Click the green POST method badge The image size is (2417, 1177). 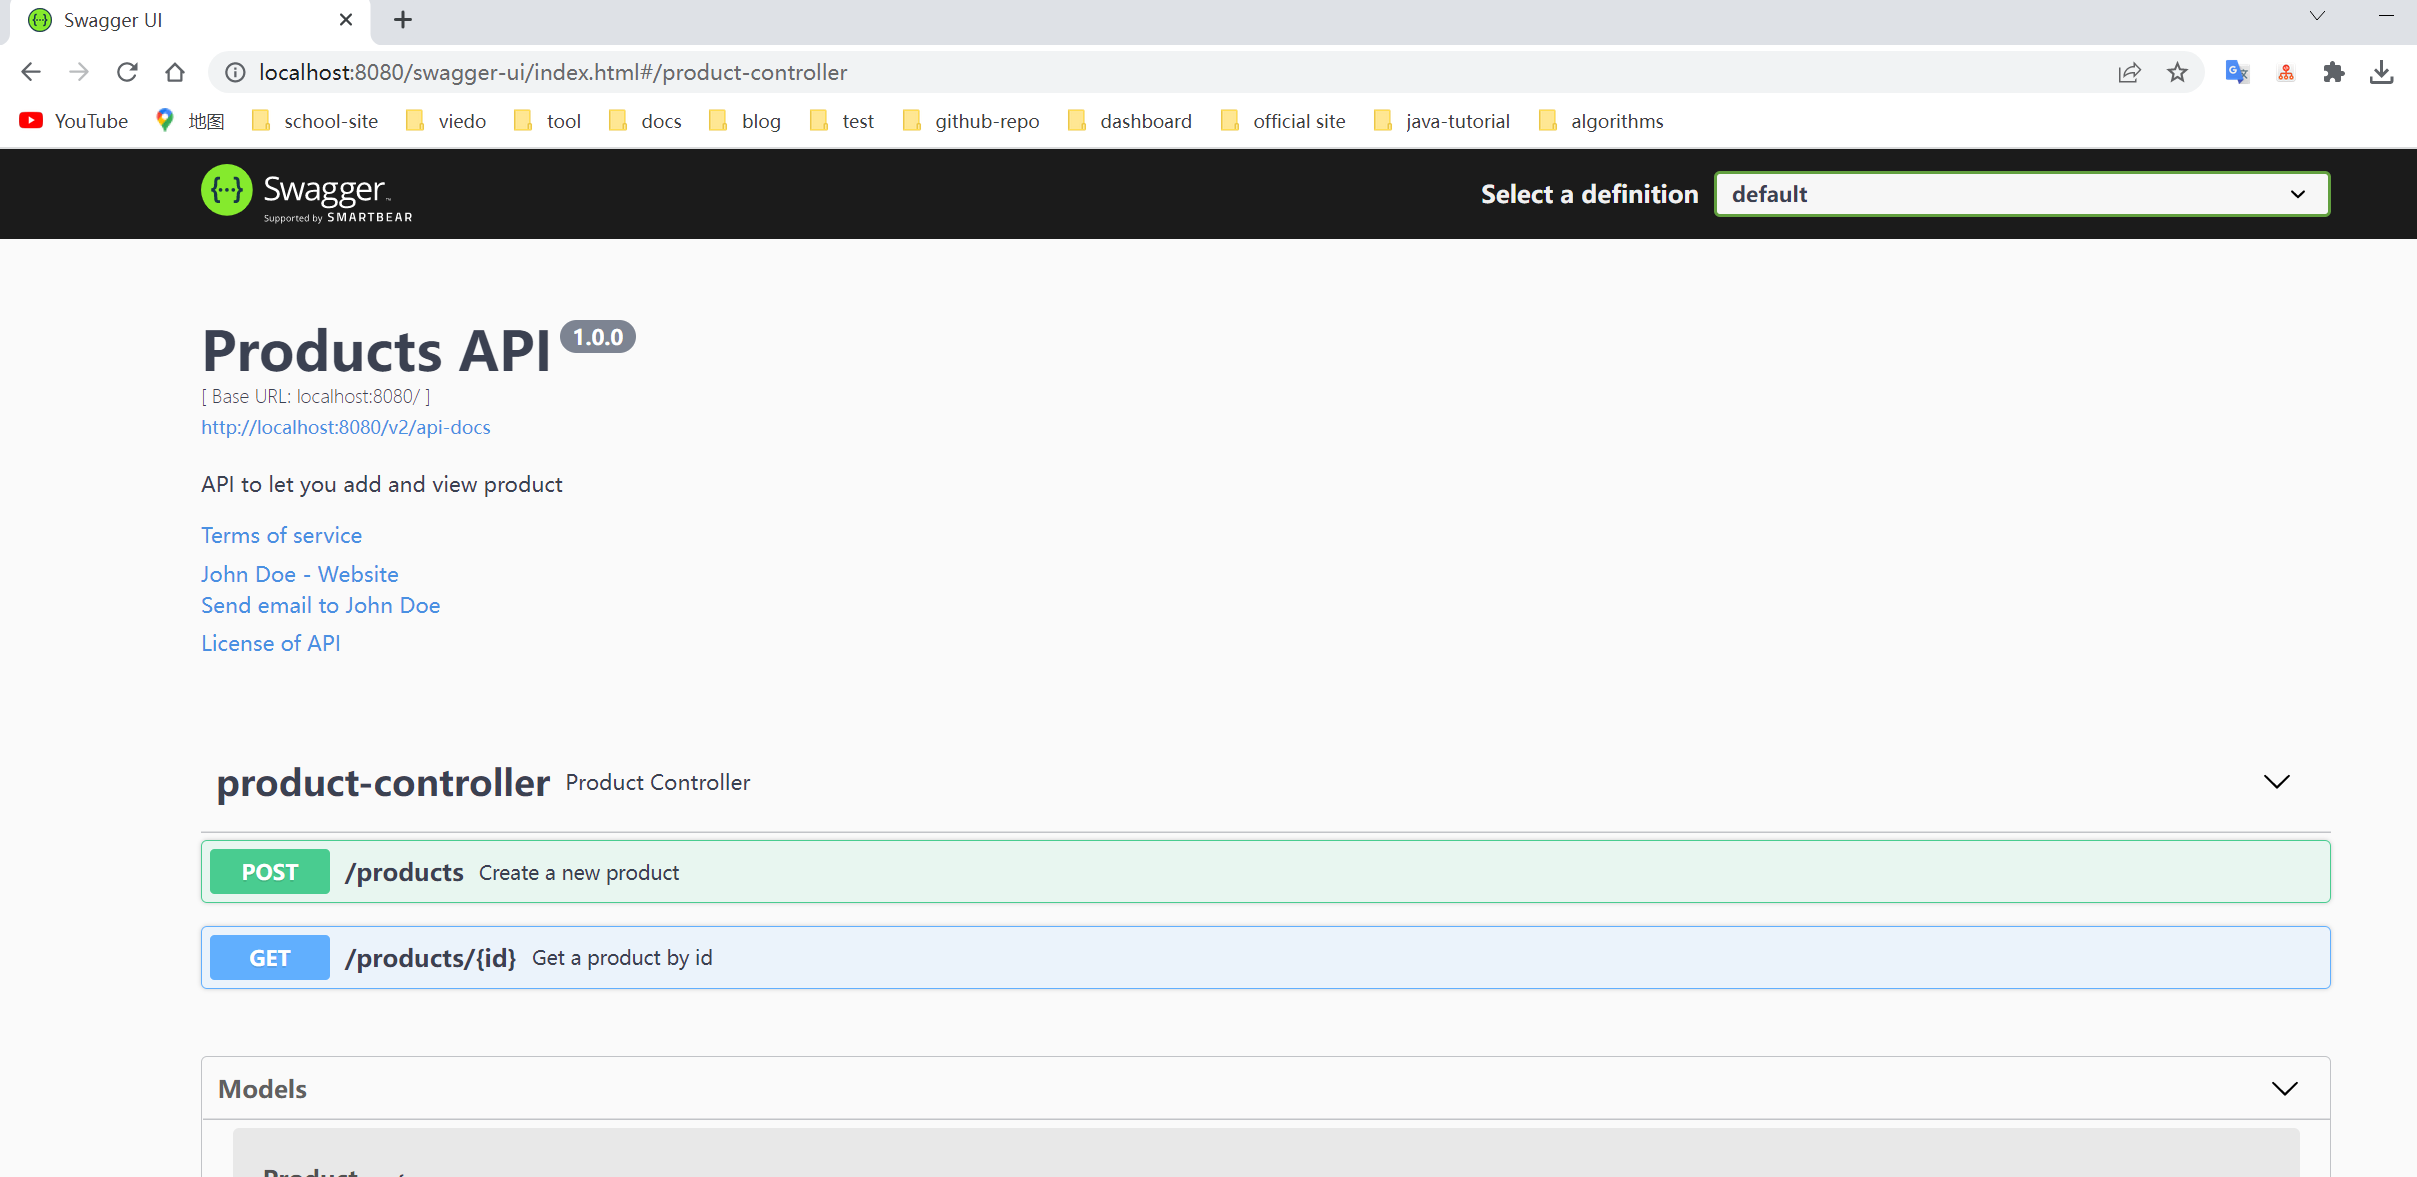pos(270,872)
